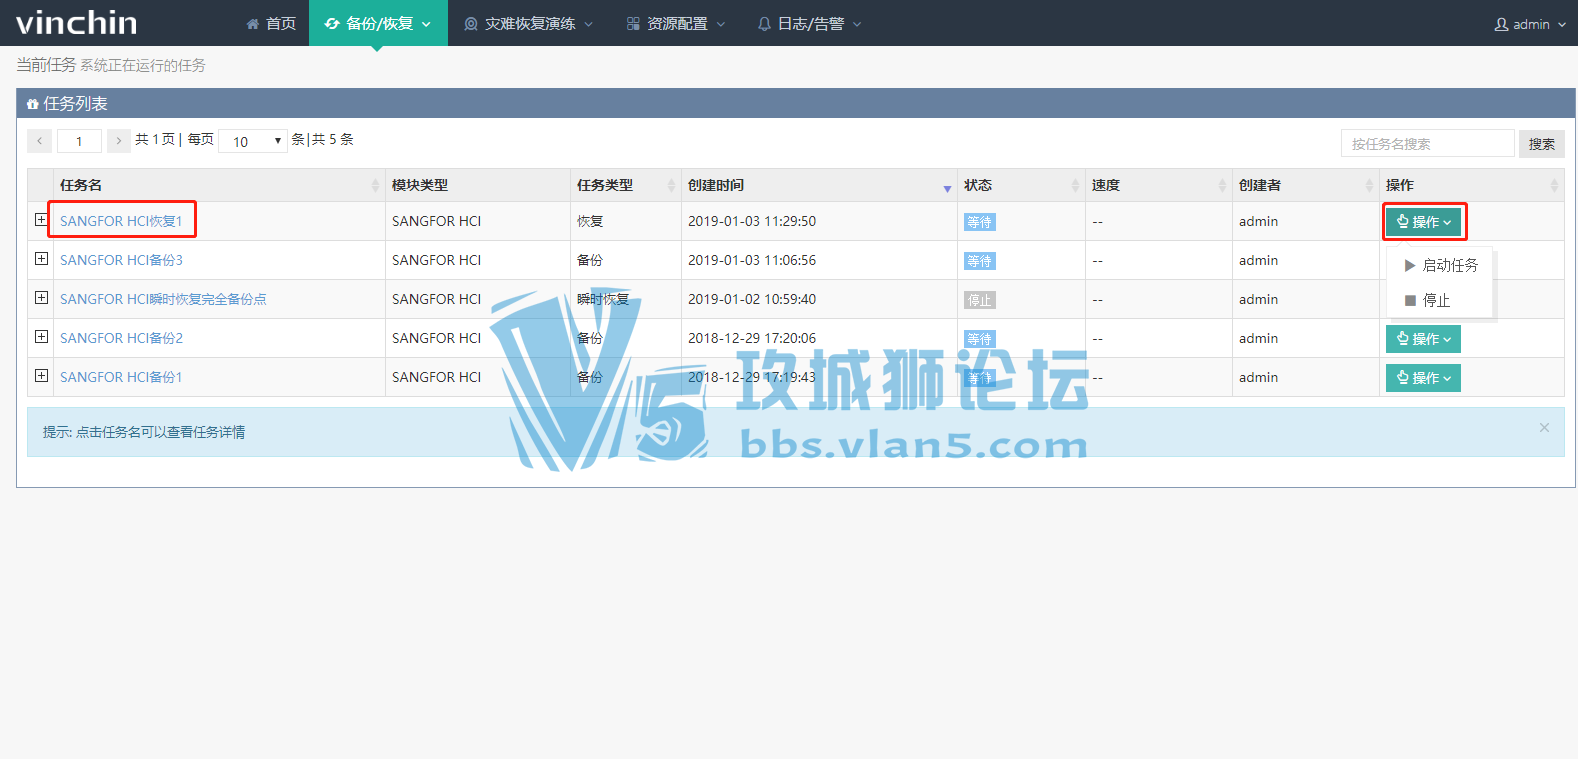1578x759 pixels.
Task: Click 停止 status badge of instant recovery task
Action: click(980, 300)
